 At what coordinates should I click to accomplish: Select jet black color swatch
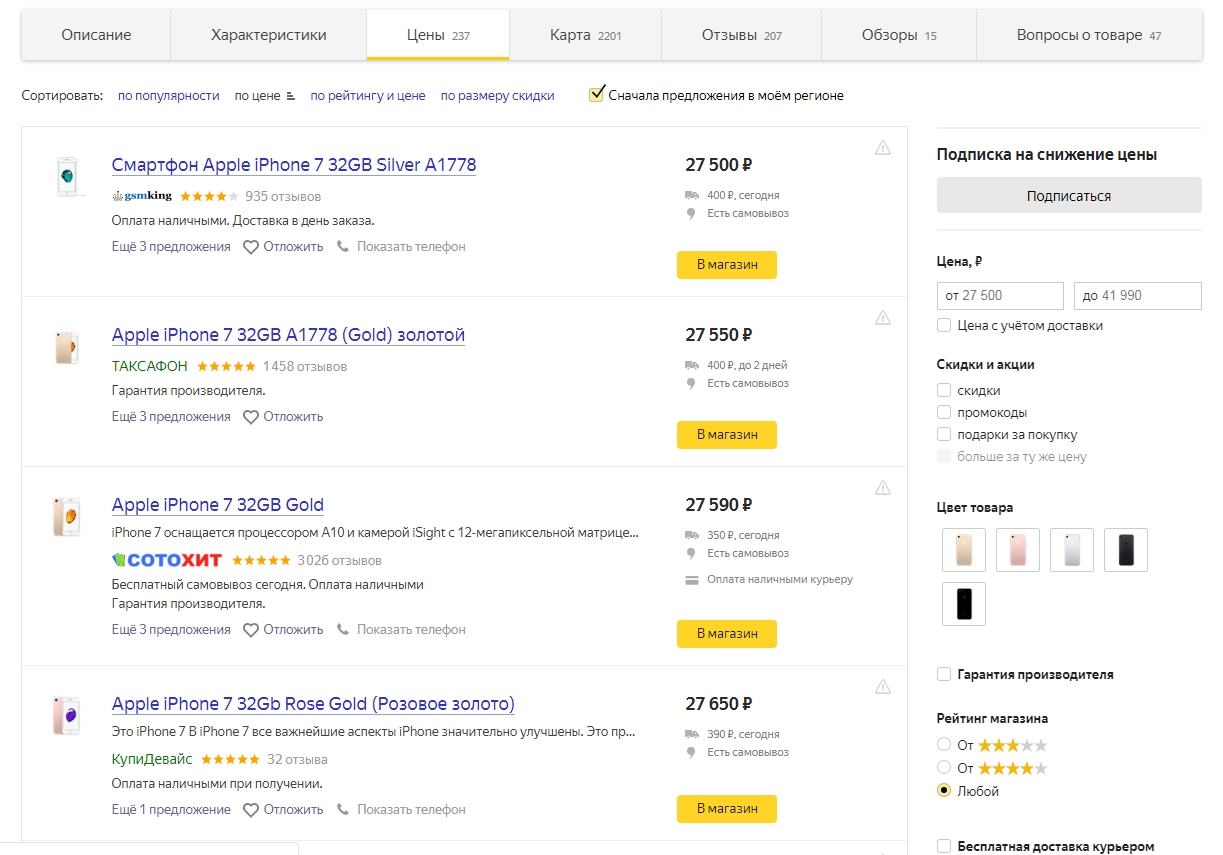click(964, 604)
